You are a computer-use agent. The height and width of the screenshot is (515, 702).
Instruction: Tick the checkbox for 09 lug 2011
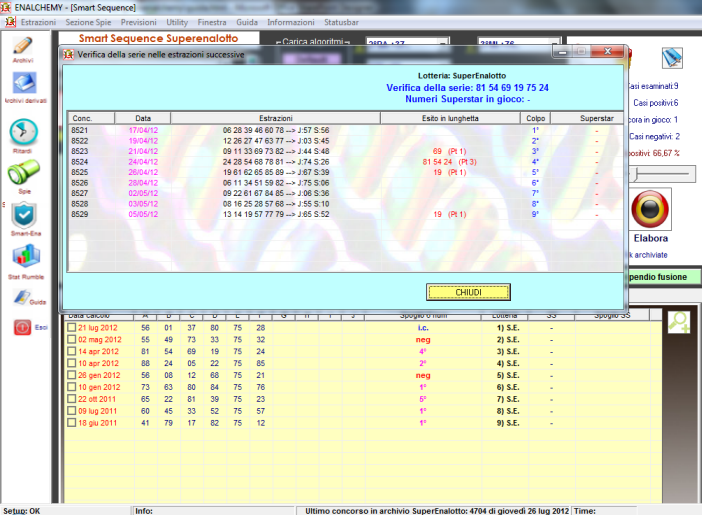click(x=72, y=411)
